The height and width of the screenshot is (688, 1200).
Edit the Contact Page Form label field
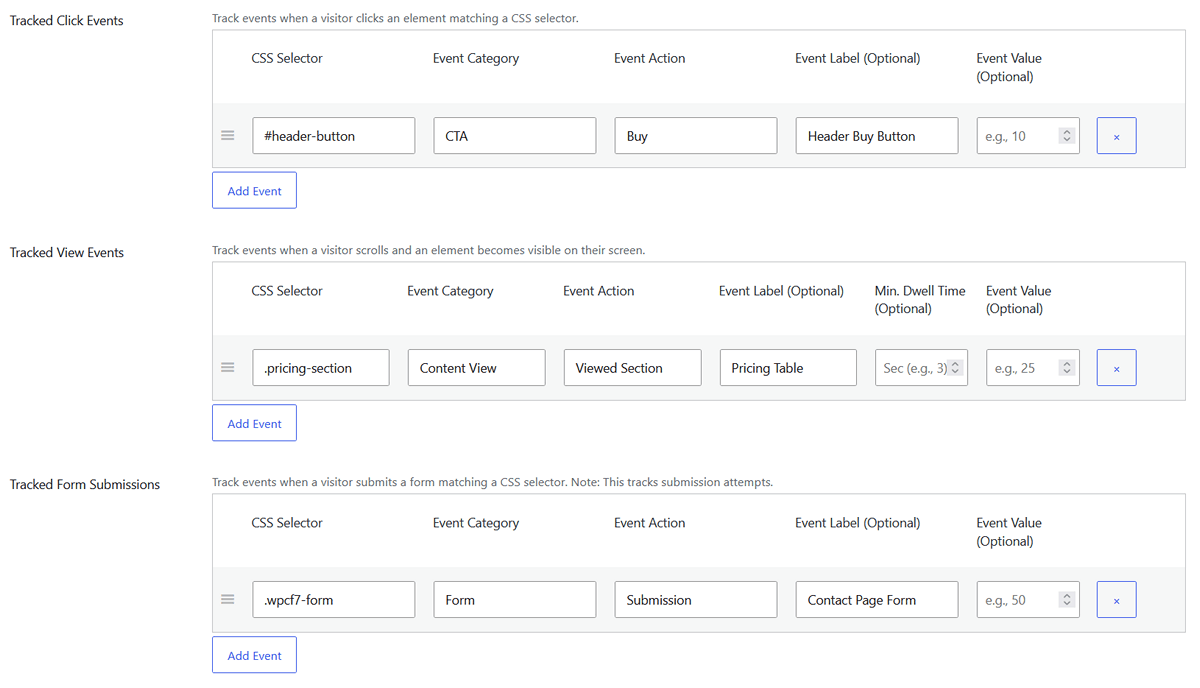tap(876, 600)
